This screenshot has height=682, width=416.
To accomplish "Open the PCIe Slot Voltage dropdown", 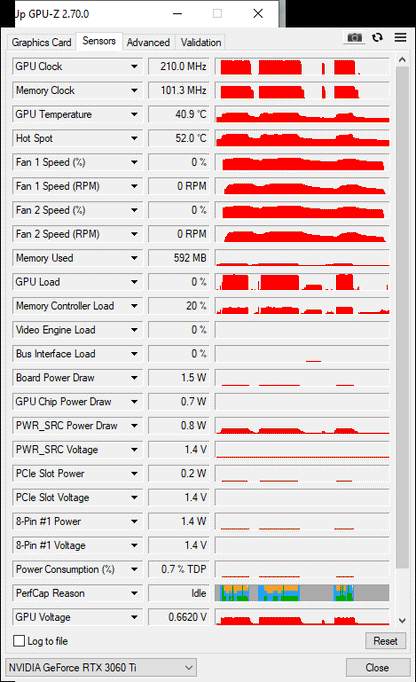I will click(134, 497).
